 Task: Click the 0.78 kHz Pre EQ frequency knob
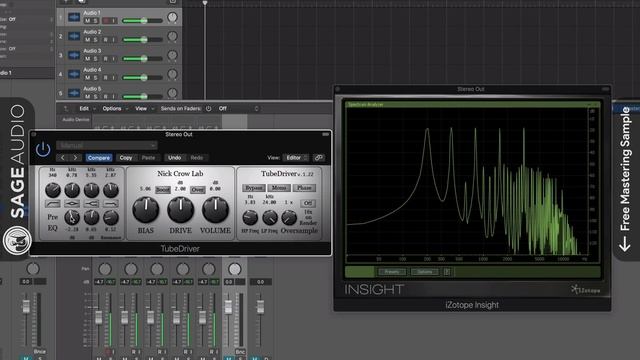tap(72, 190)
